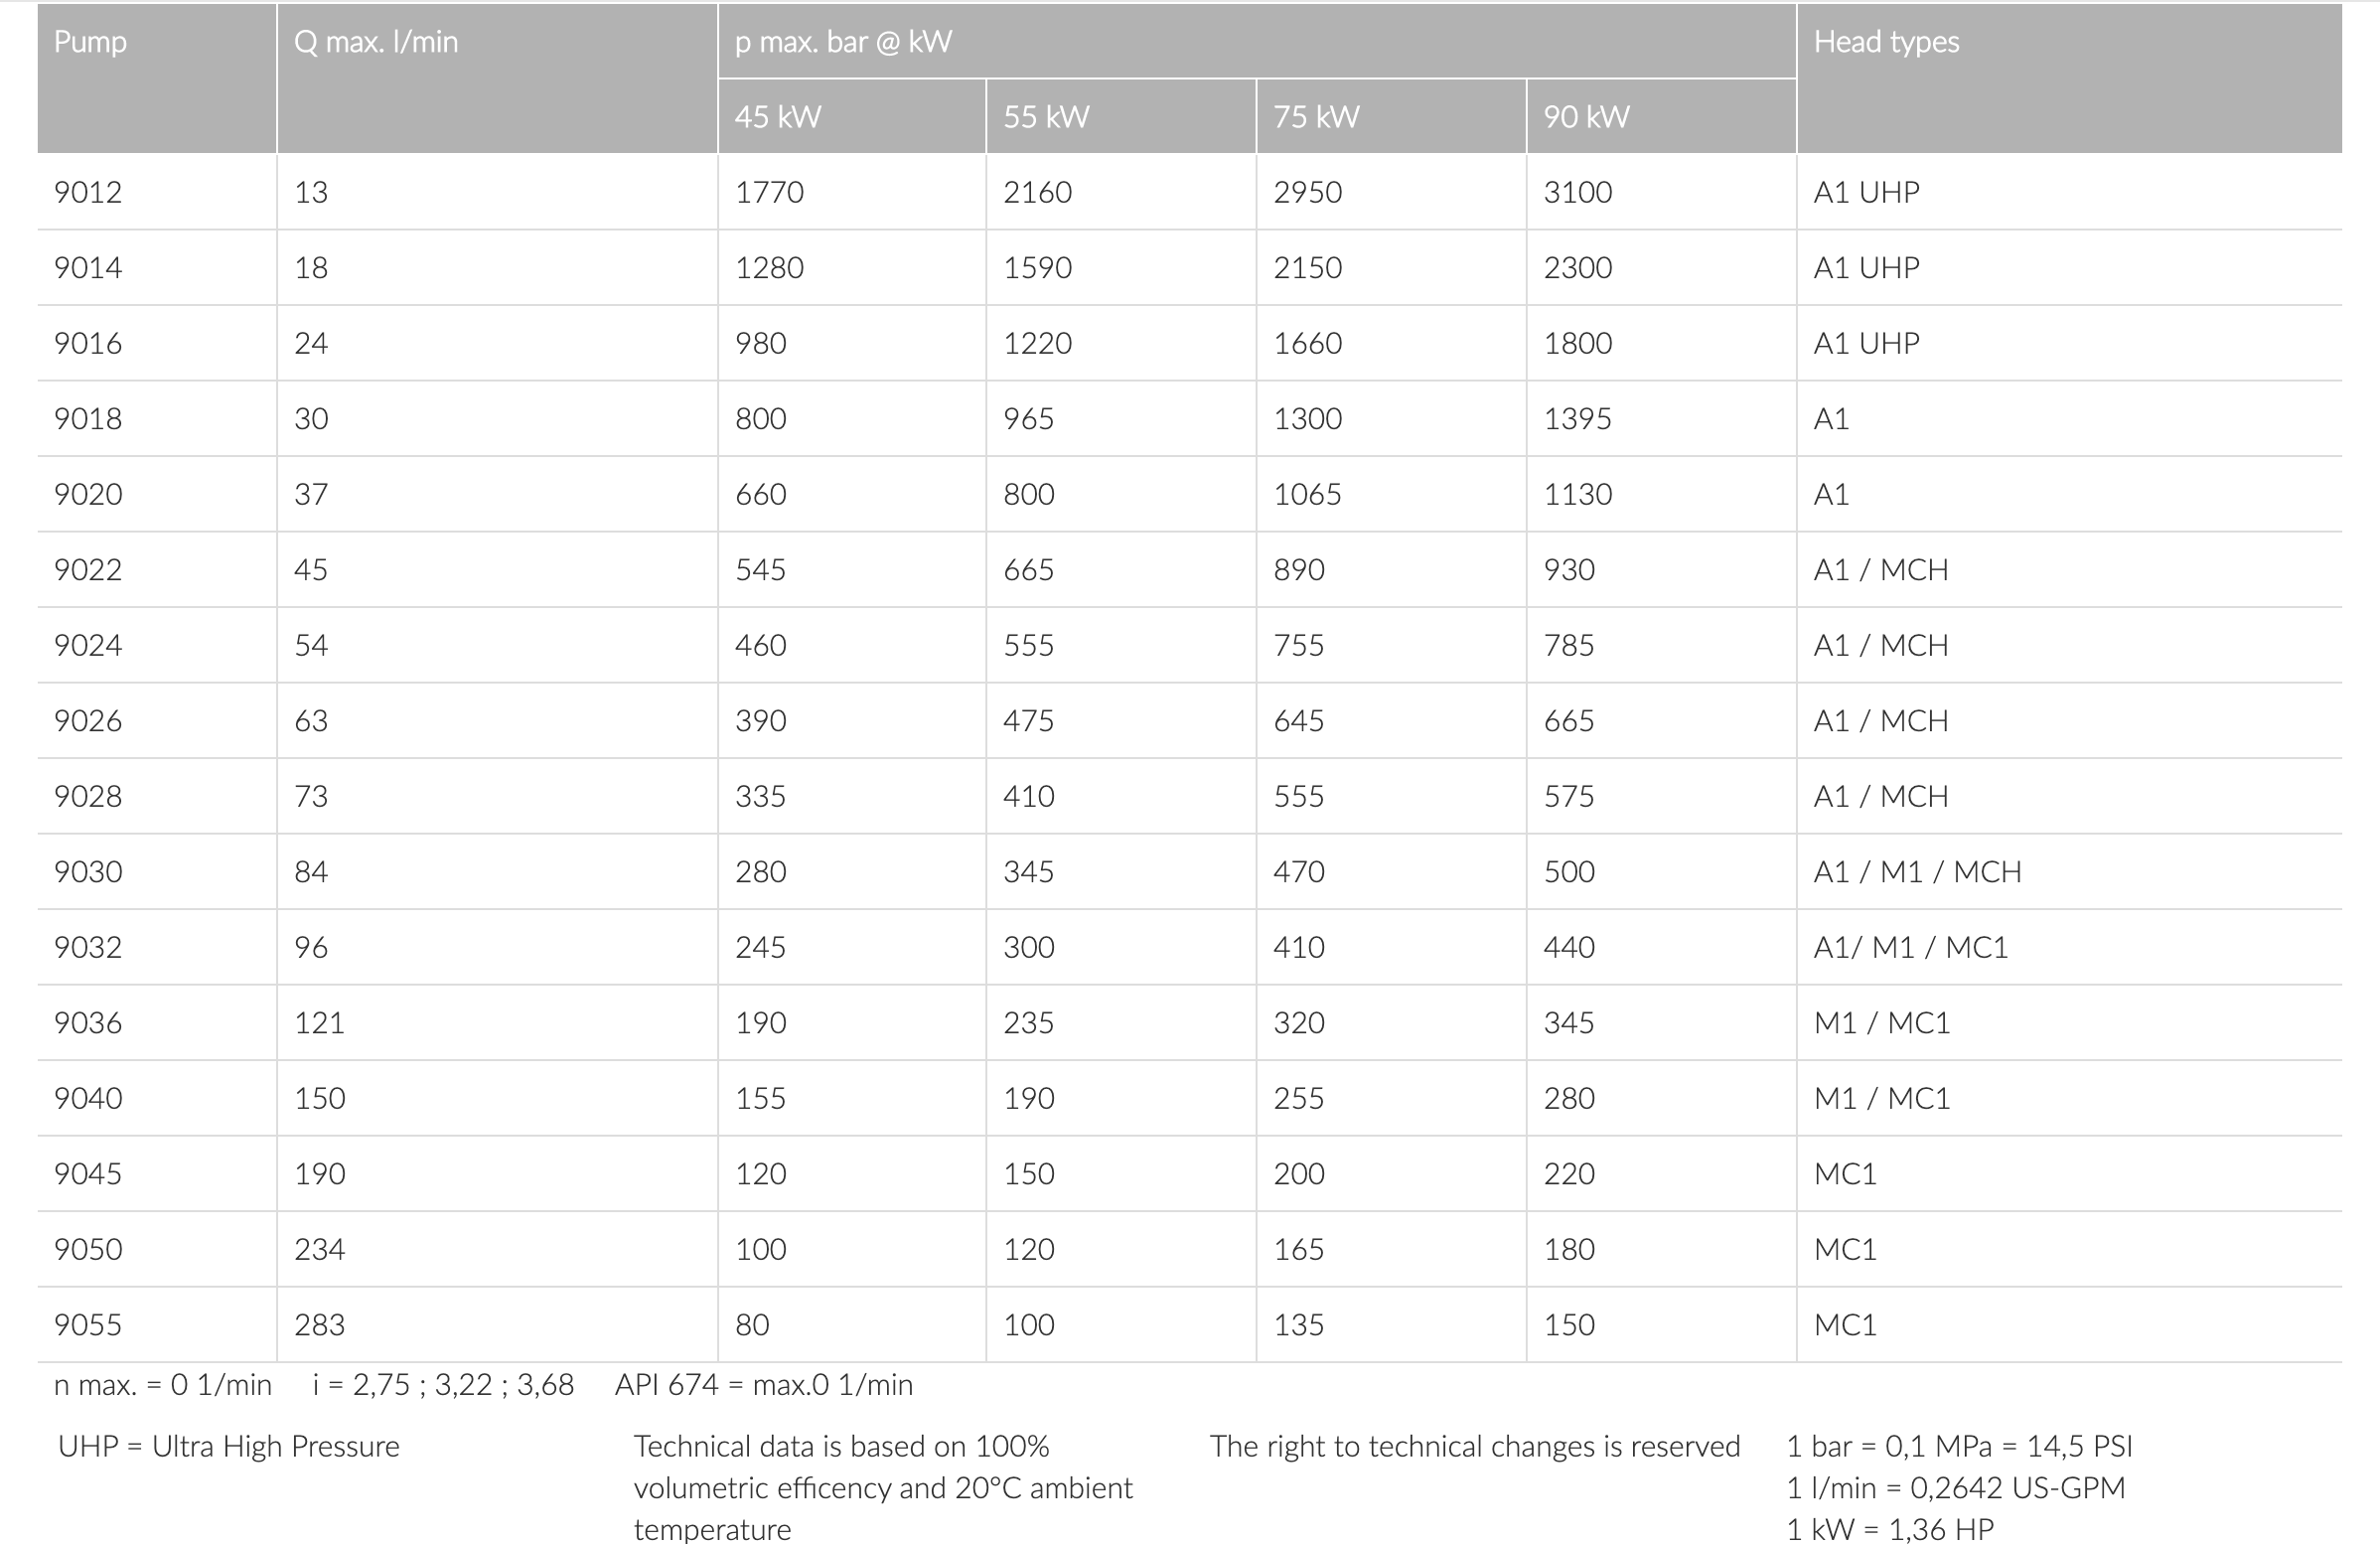The image size is (2380, 1544).
Task: Select the pump 9024 row label
Action: pyautogui.click(x=88, y=645)
